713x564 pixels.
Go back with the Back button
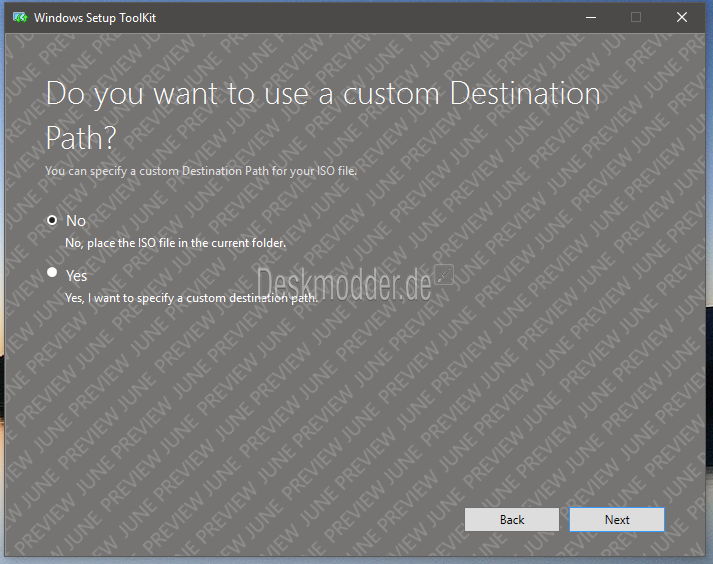[x=512, y=519]
